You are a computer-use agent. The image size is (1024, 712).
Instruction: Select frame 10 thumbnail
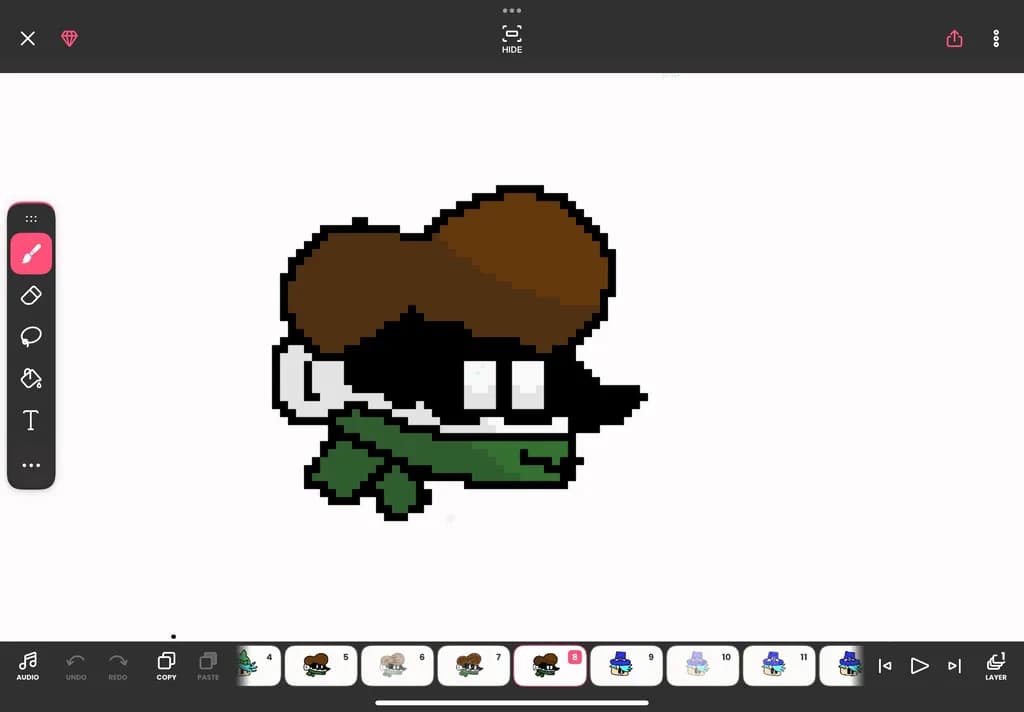point(703,666)
